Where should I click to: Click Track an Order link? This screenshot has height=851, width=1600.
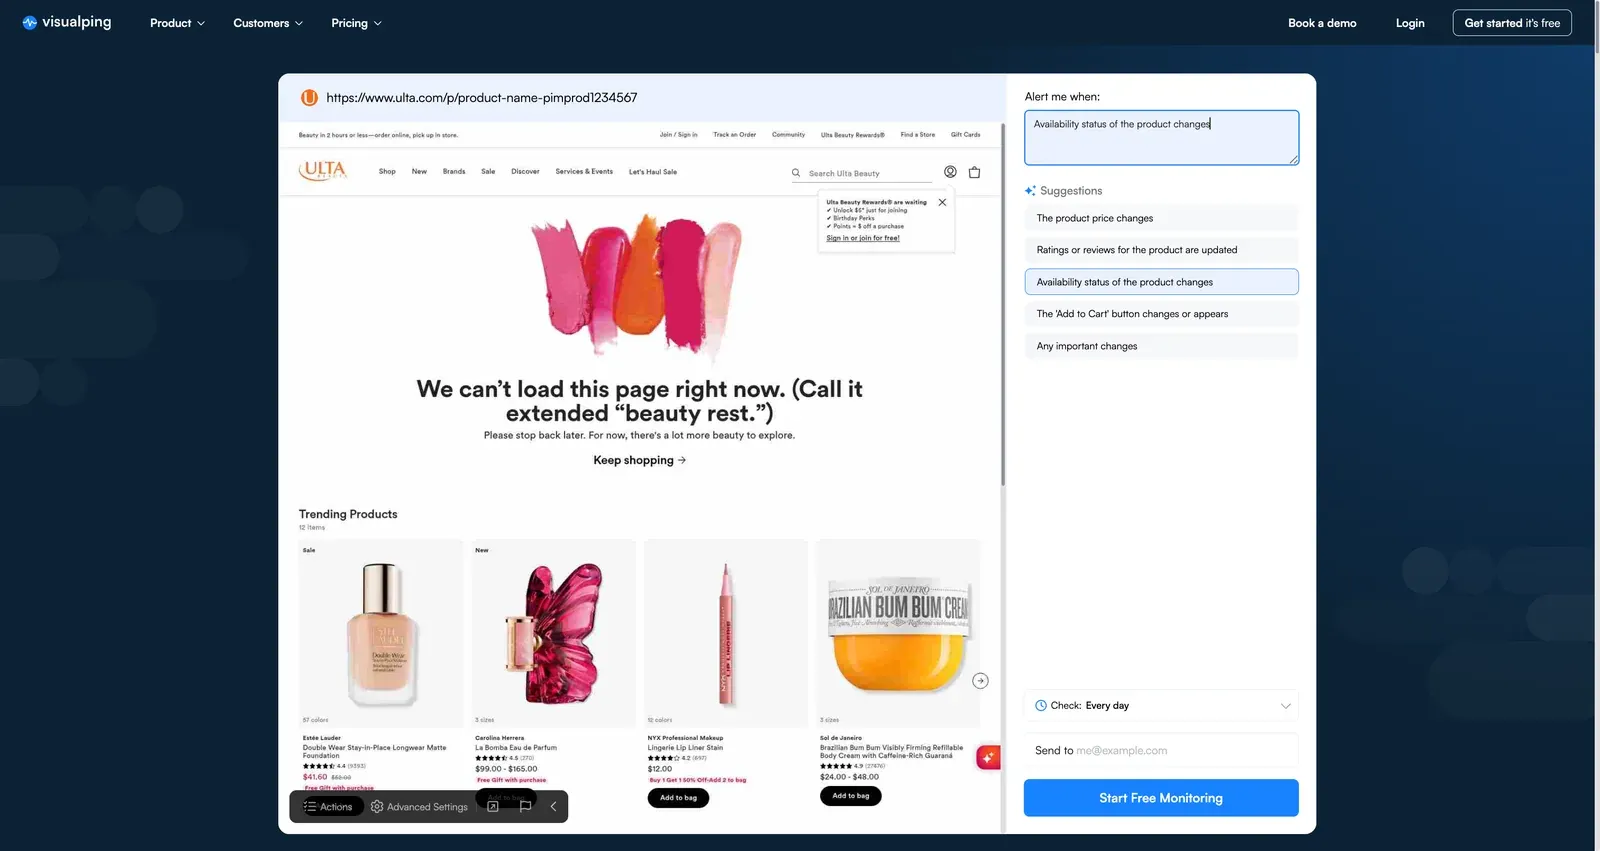click(734, 135)
